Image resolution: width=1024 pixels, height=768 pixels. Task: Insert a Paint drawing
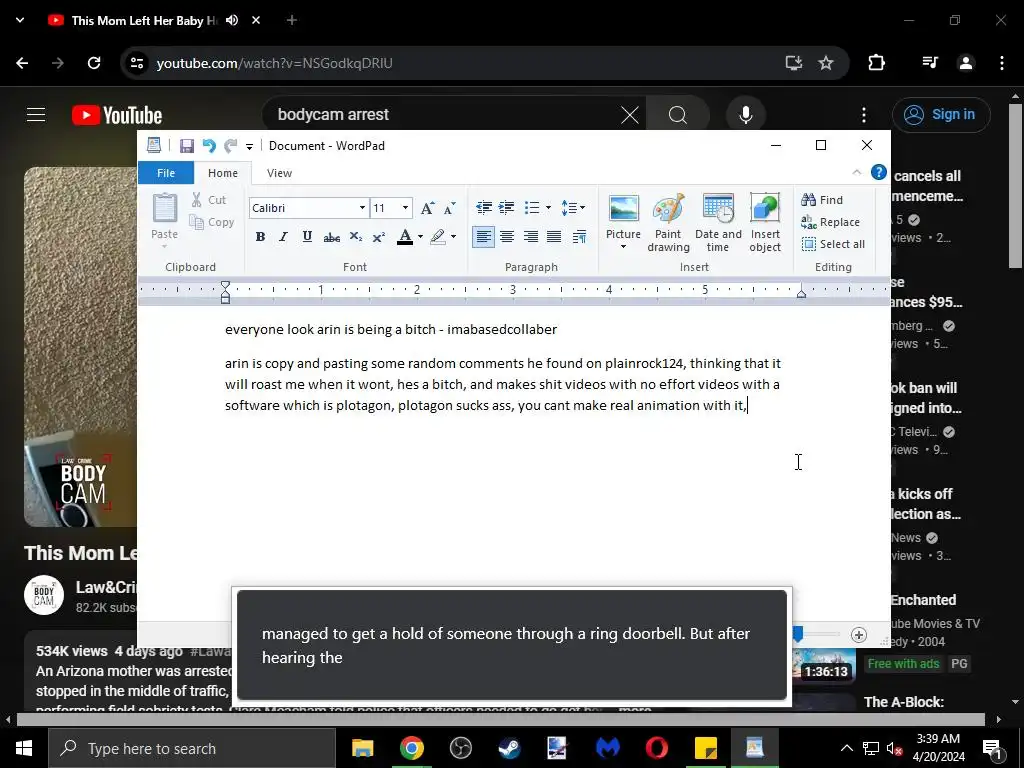(668, 223)
